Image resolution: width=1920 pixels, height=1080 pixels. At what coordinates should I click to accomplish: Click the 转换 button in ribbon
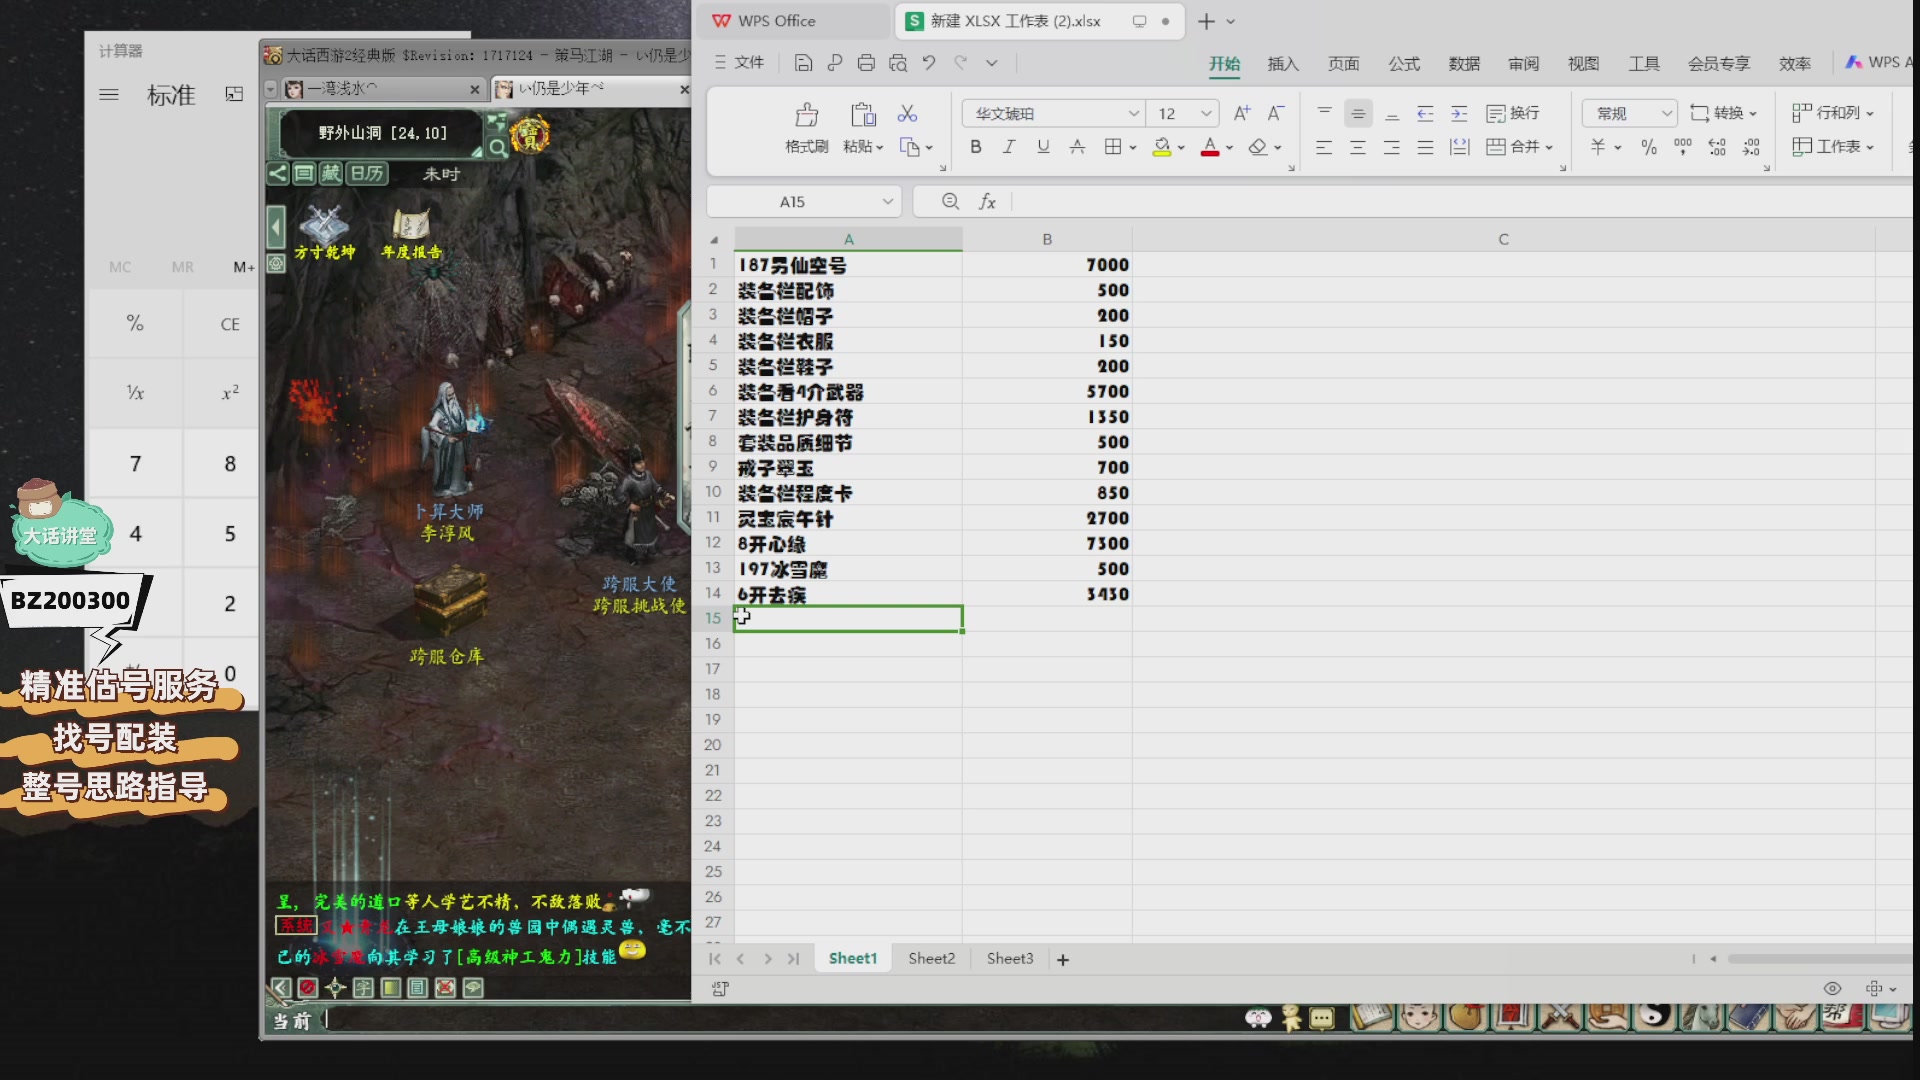coord(1722,113)
